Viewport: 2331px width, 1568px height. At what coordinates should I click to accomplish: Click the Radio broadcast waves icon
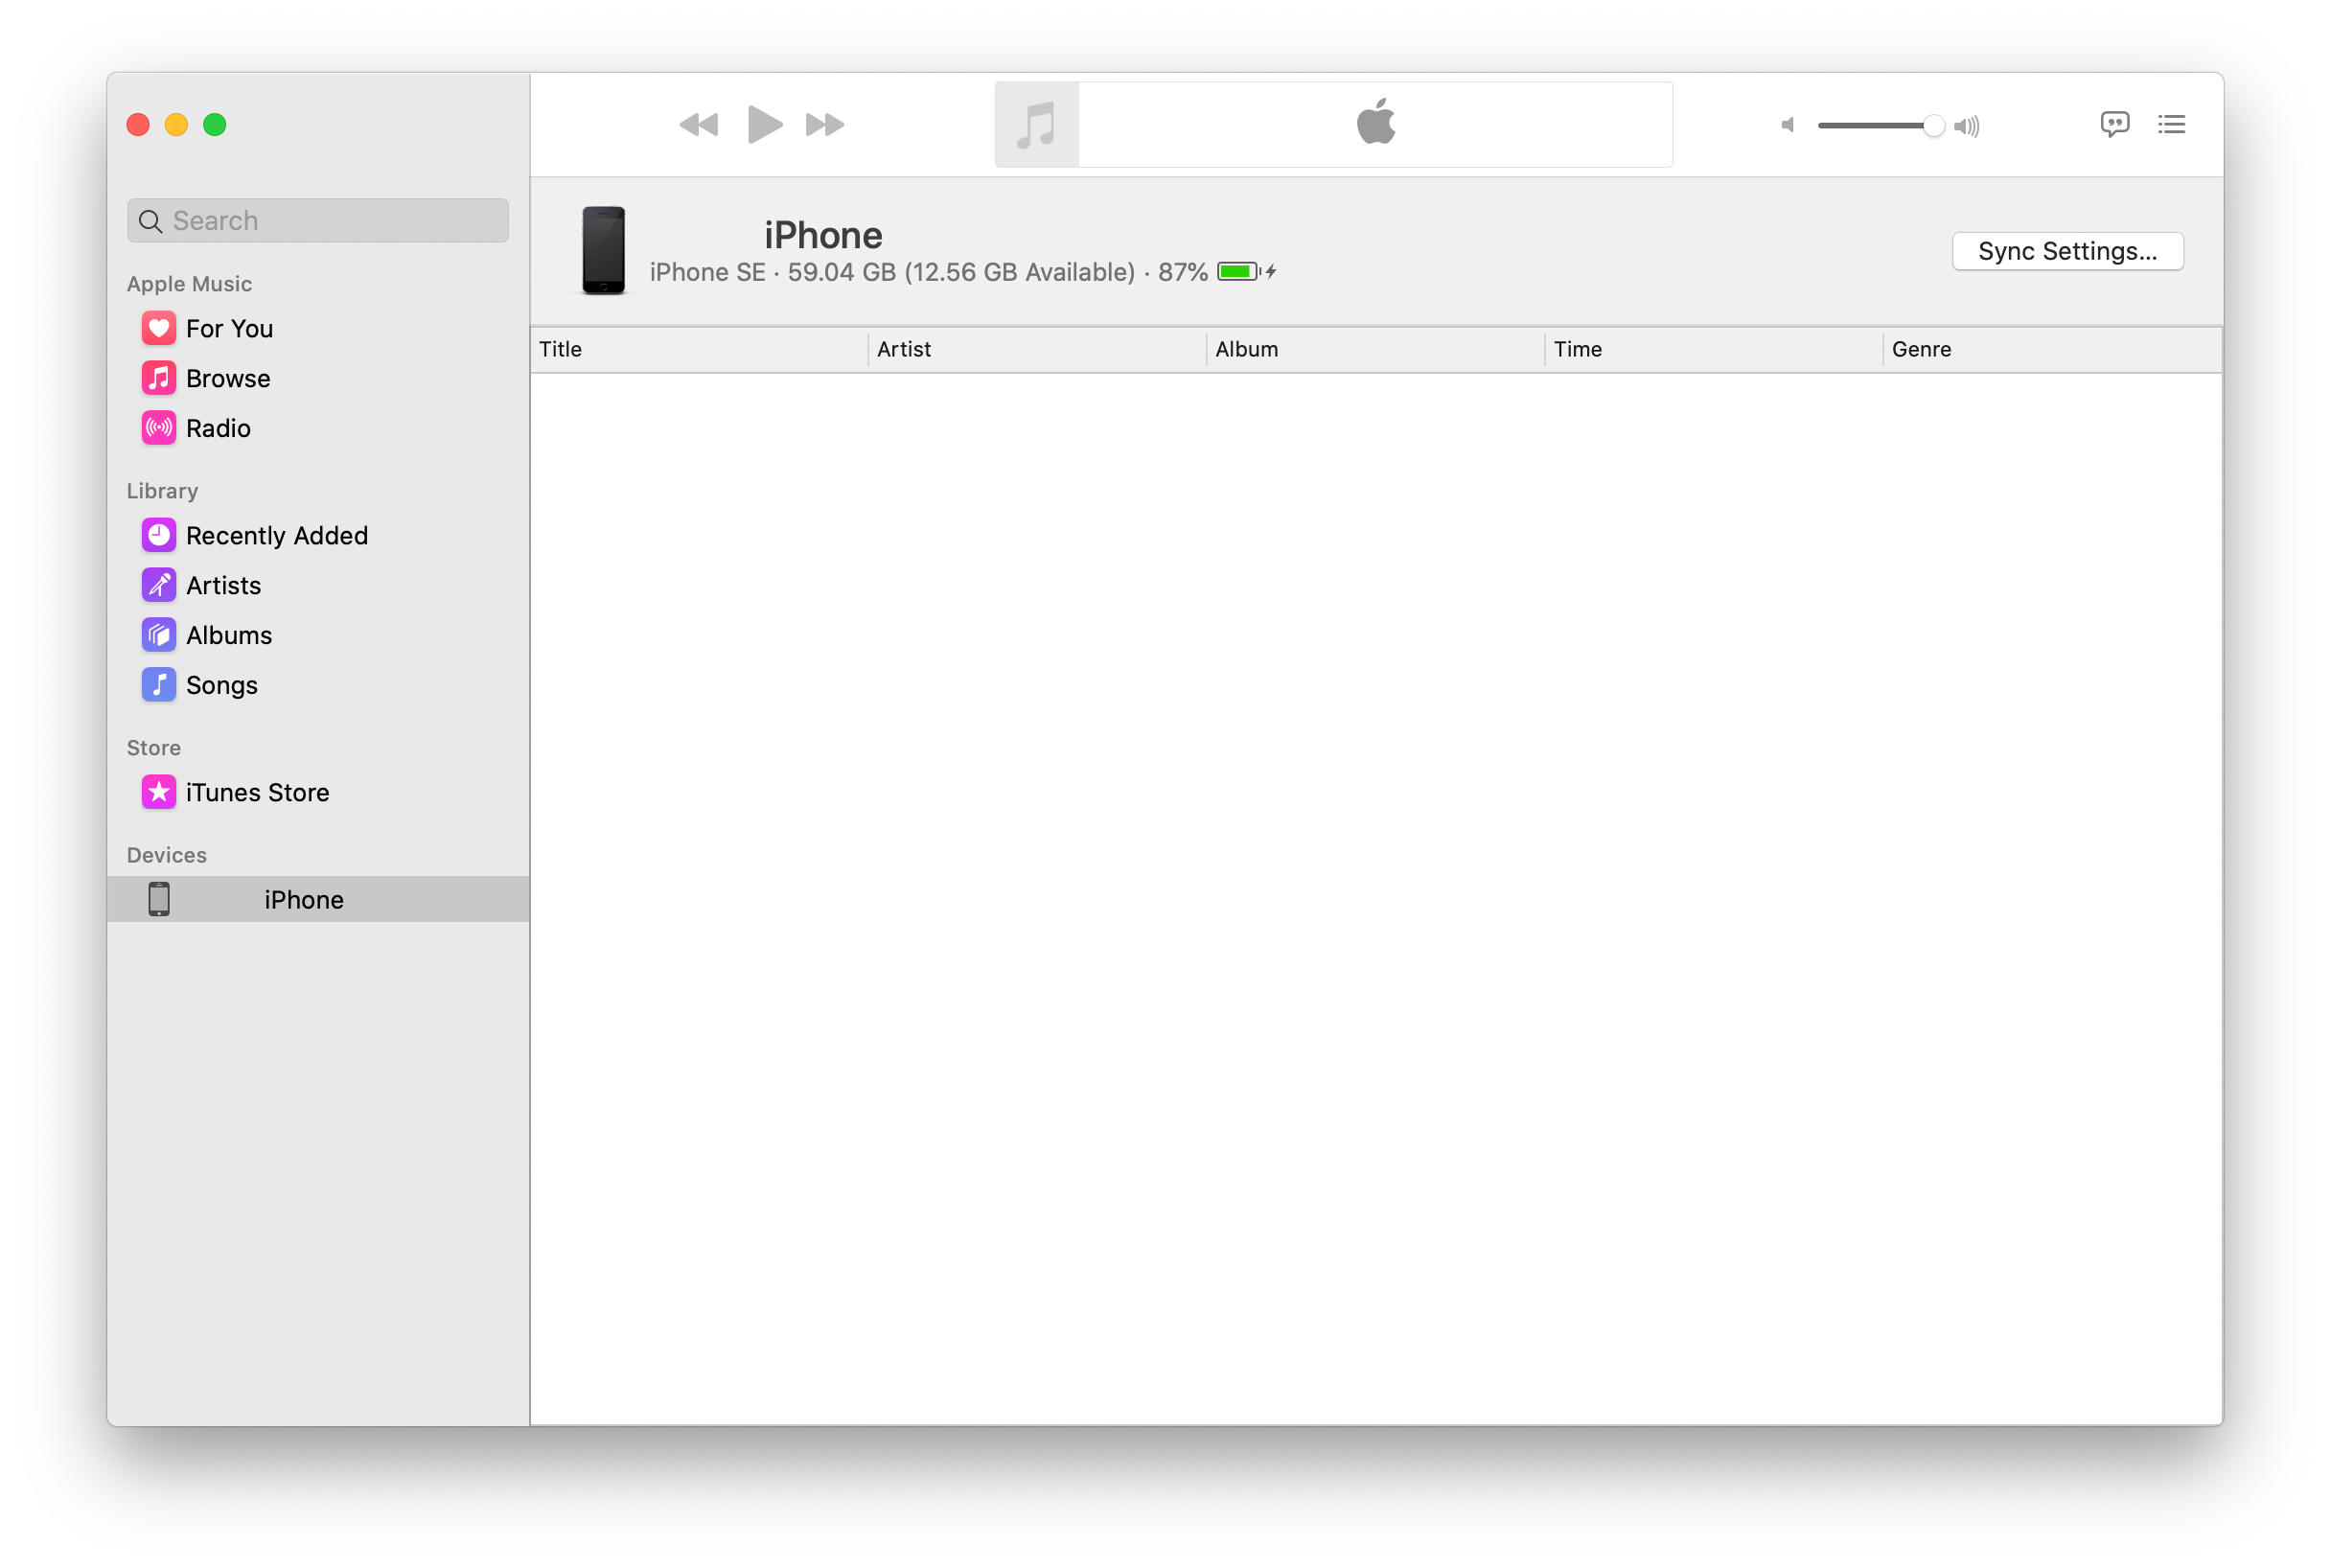tap(159, 429)
